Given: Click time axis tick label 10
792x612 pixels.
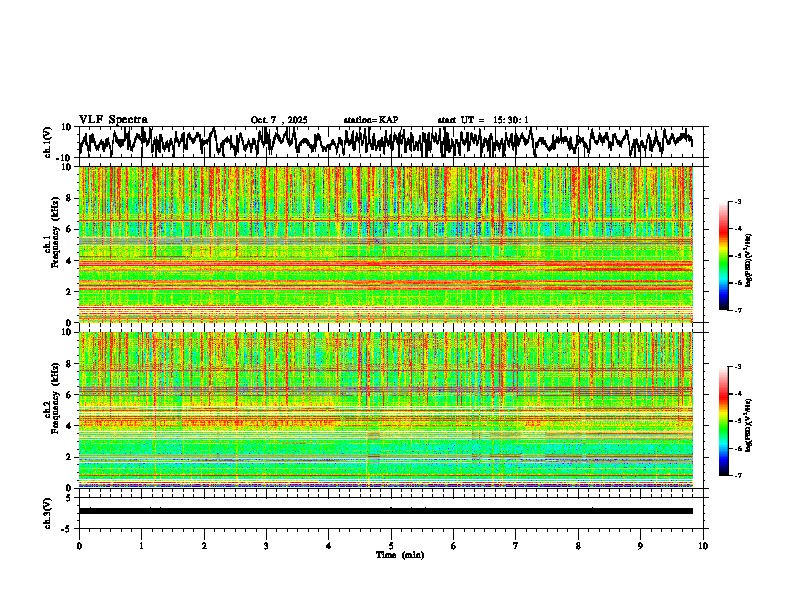Looking at the screenshot, I should point(703,546).
